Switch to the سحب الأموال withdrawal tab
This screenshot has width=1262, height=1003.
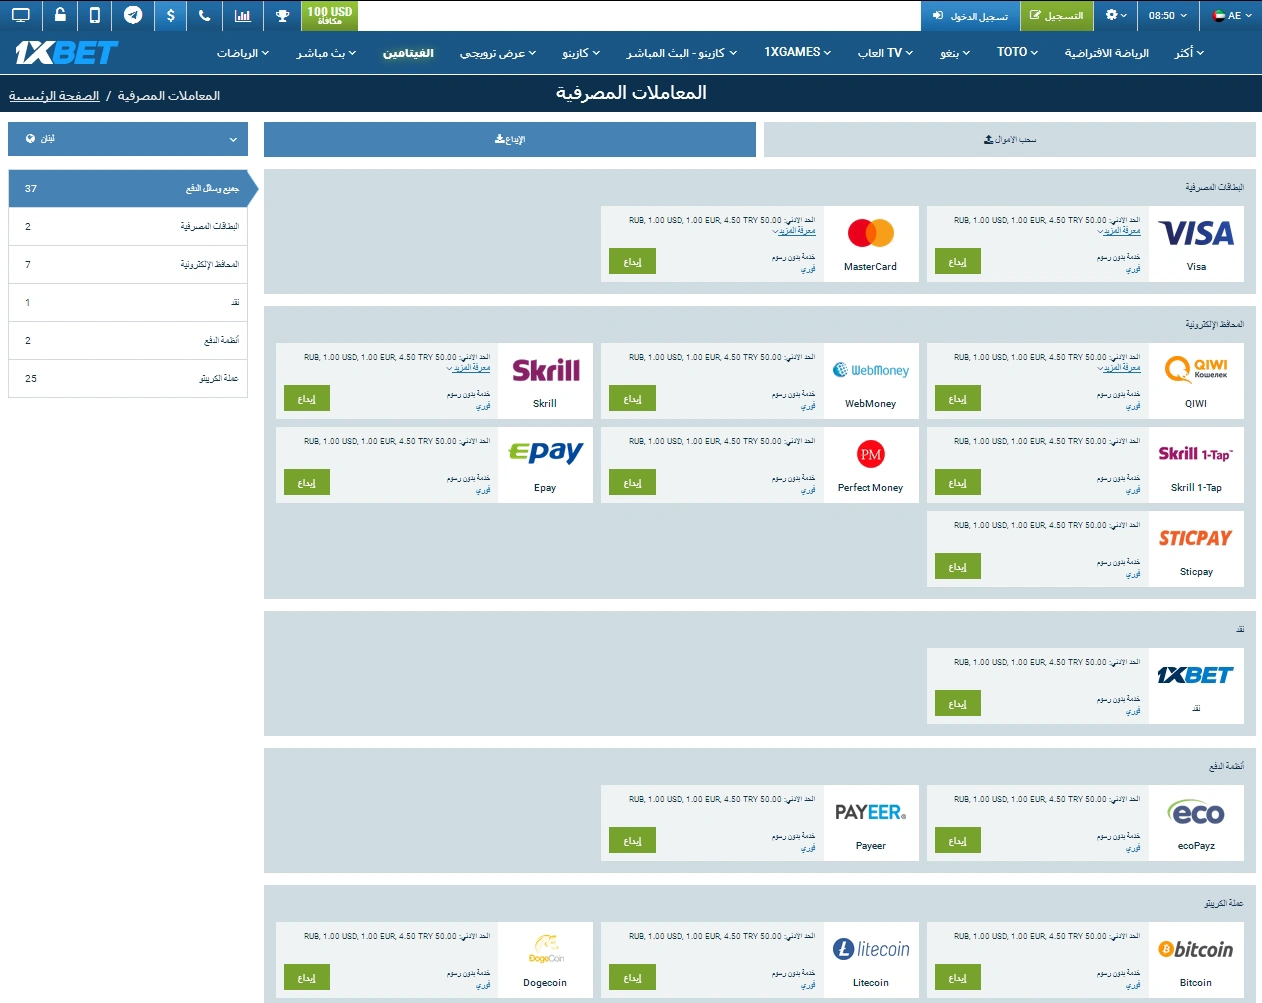click(x=1008, y=139)
